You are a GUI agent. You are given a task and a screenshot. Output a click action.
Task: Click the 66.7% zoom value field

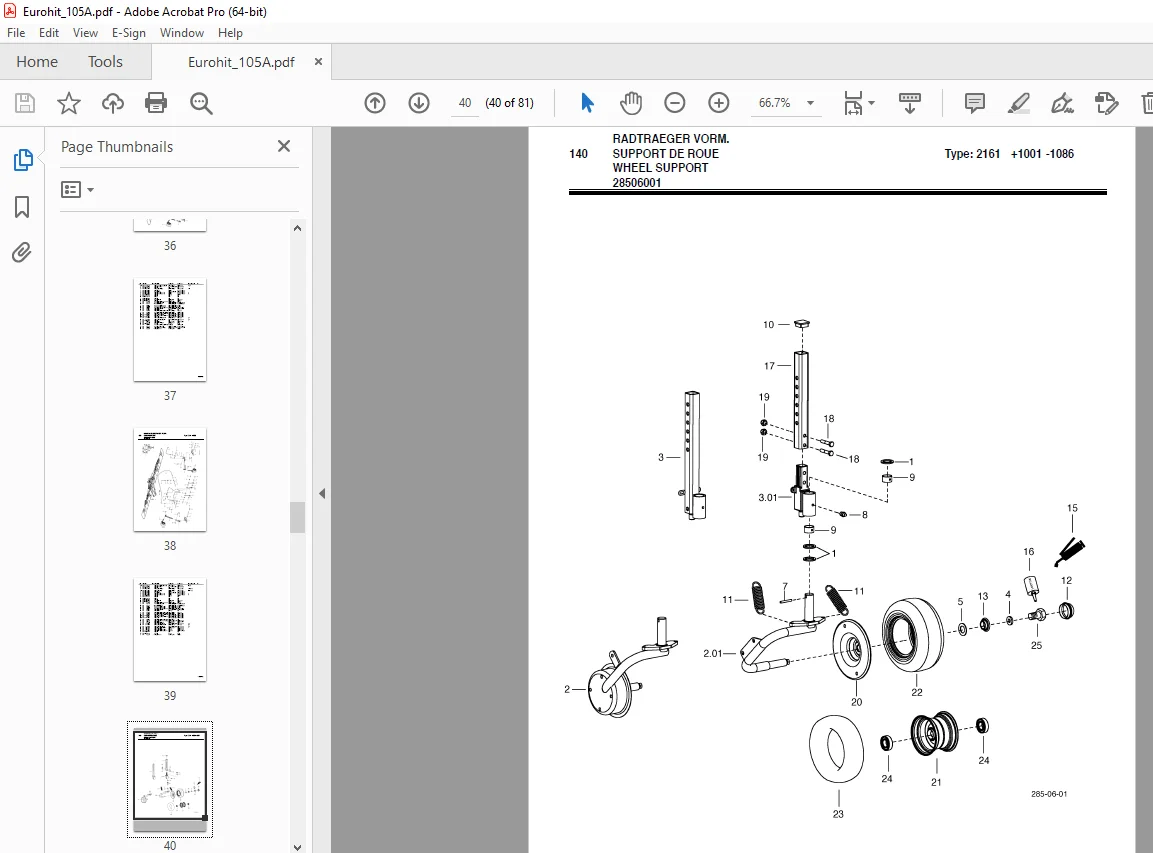coord(774,103)
